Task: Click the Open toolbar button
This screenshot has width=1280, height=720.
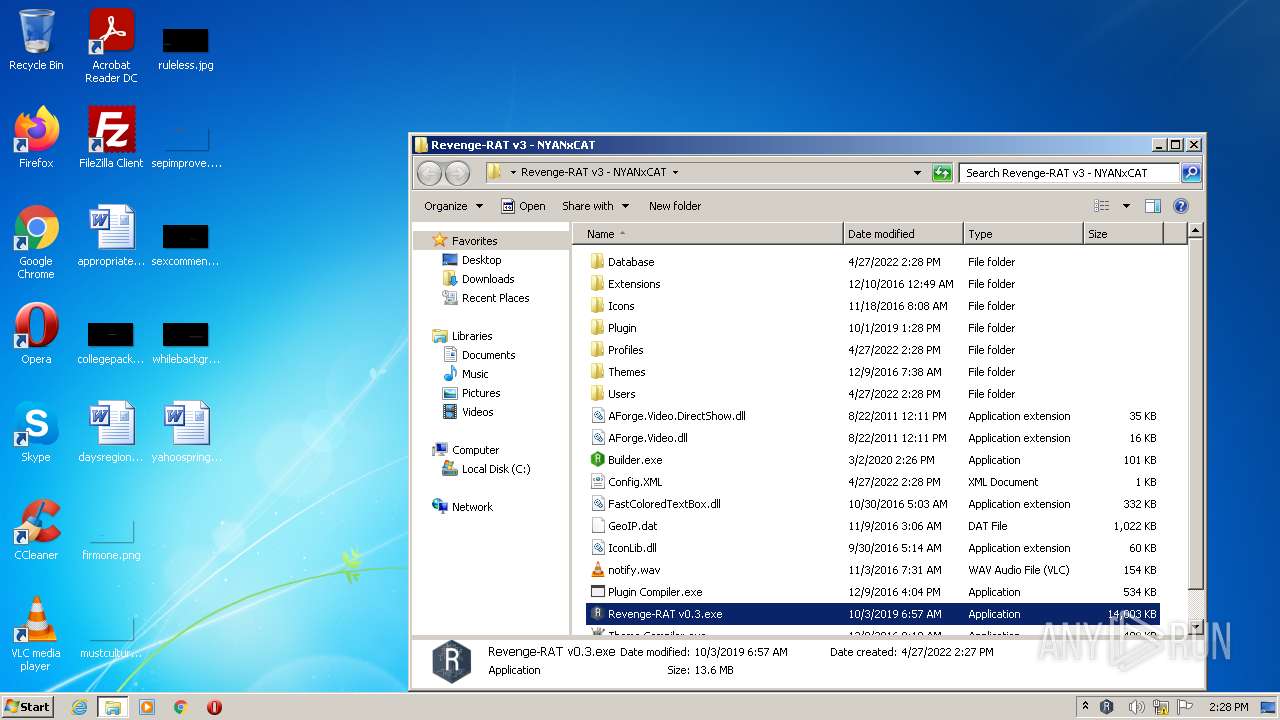Action: pos(523,206)
